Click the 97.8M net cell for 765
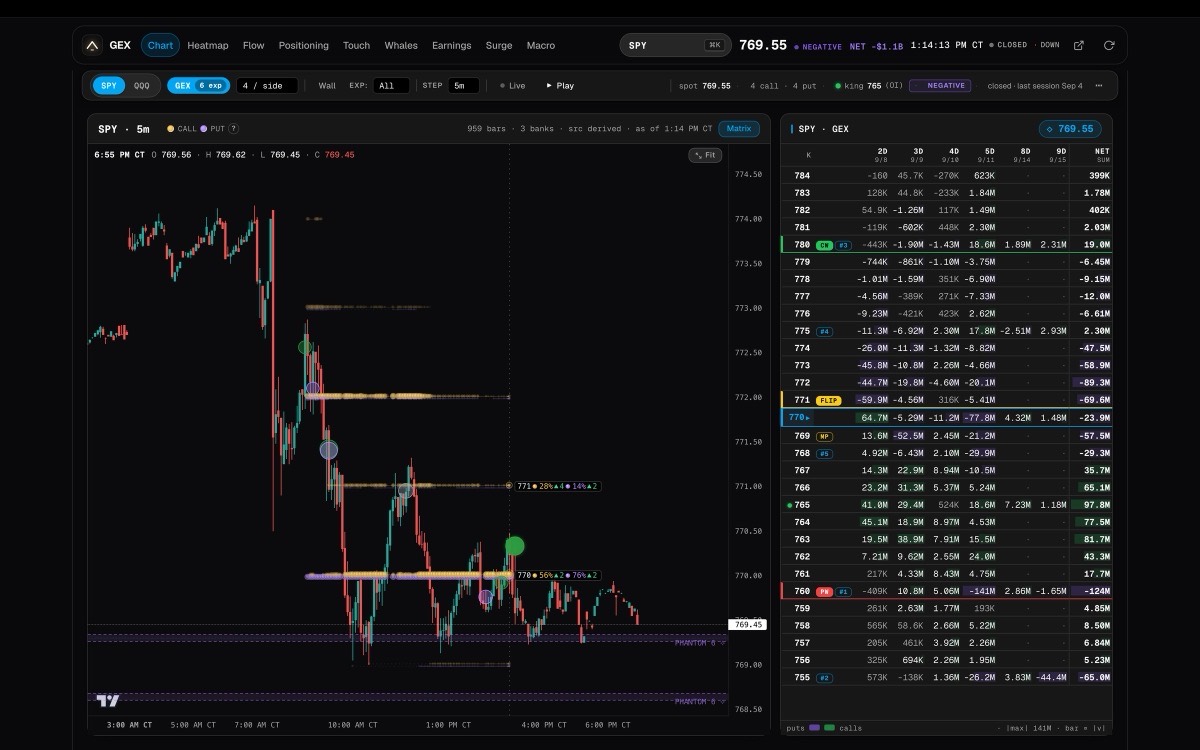The height and width of the screenshot is (750, 1200). [x=1091, y=505]
